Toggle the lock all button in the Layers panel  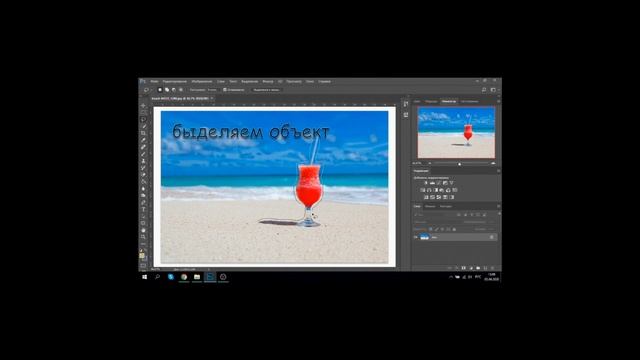(454, 229)
